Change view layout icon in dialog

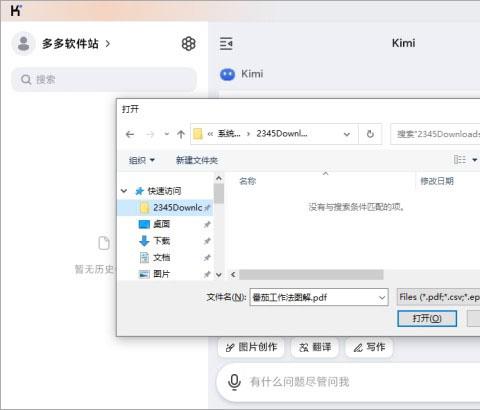pos(460,160)
